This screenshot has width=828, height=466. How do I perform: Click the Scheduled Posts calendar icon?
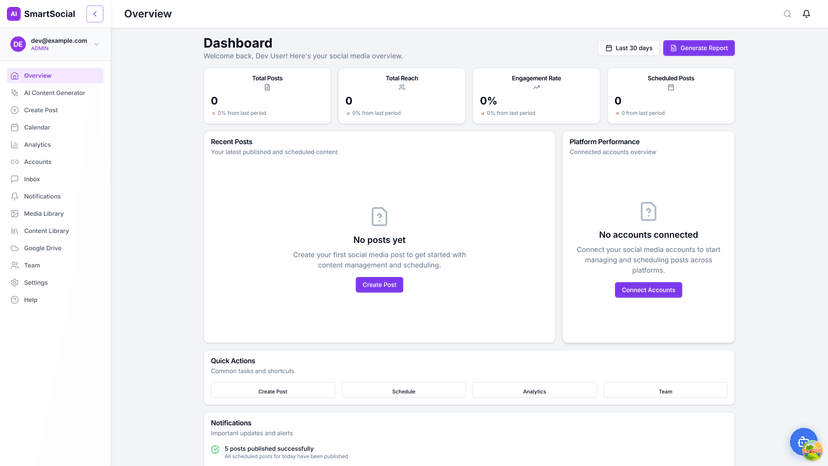pyautogui.click(x=671, y=88)
